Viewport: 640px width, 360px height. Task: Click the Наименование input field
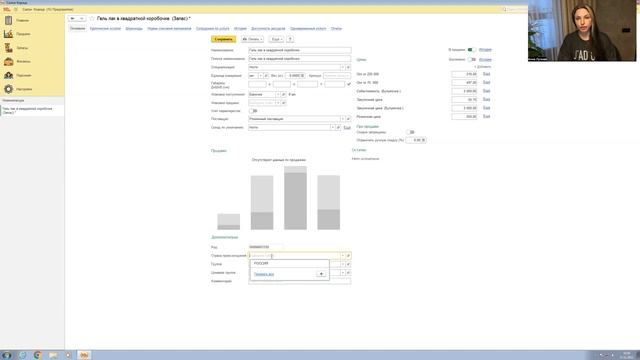pyautogui.click(x=300, y=50)
